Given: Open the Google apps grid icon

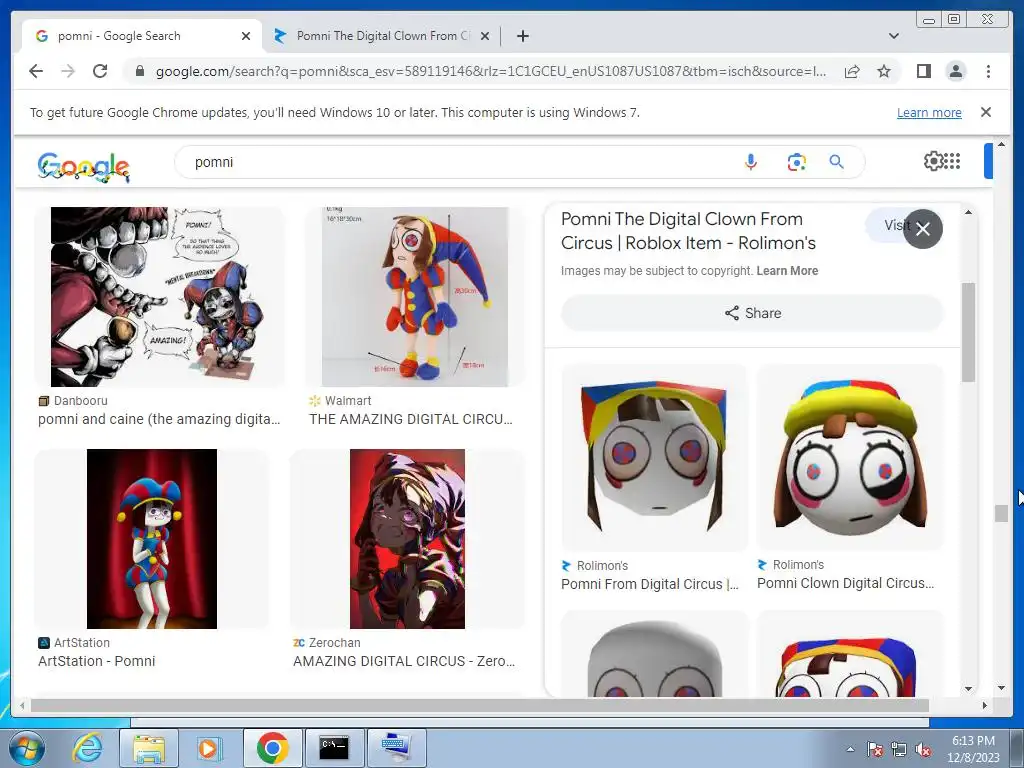Looking at the screenshot, I should (952, 161).
